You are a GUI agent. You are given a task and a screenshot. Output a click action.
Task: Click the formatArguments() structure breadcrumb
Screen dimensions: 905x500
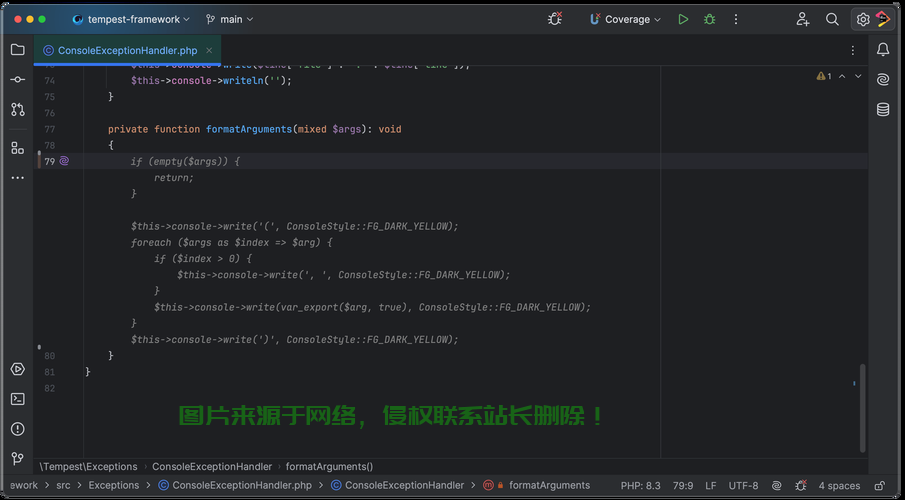(329, 467)
